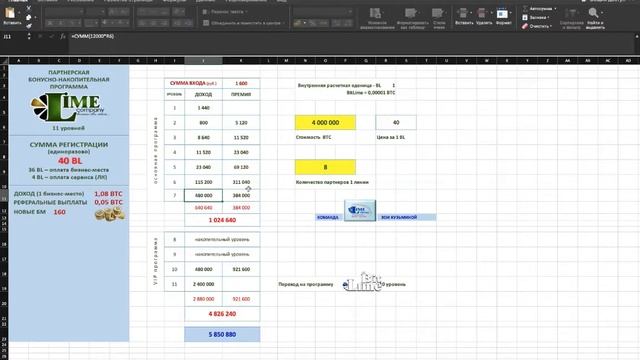
Task: Open Sort & Filter (Сортировка и фильтр)
Action: coord(571,18)
